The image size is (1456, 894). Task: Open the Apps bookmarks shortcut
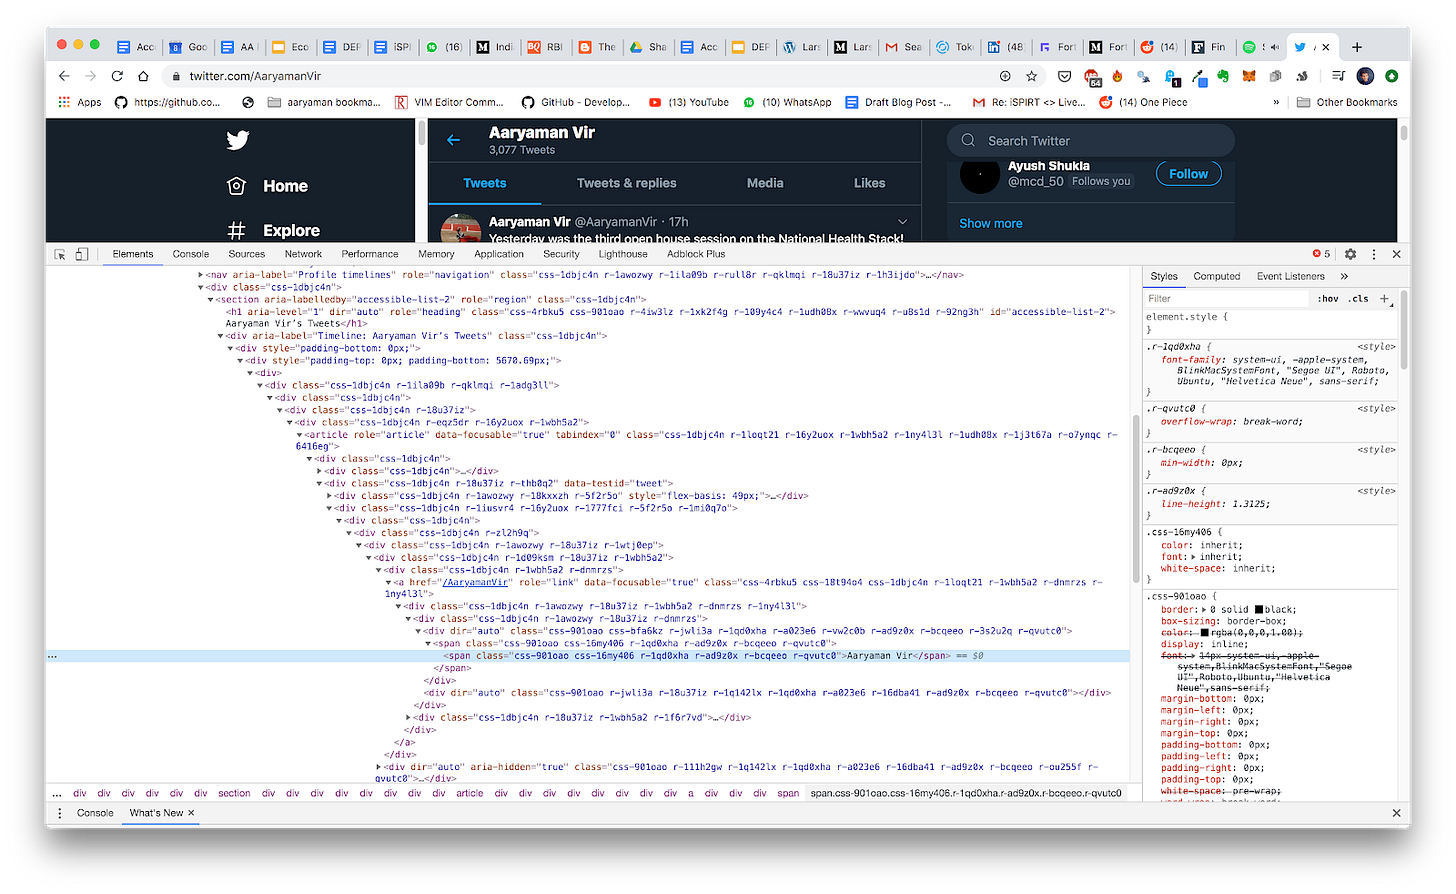click(80, 102)
